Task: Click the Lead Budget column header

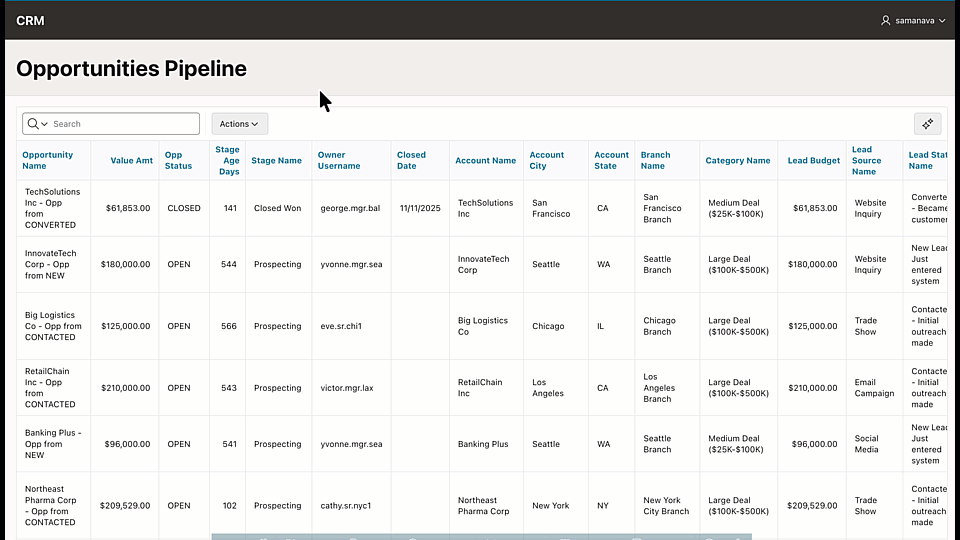Action: 814,160
